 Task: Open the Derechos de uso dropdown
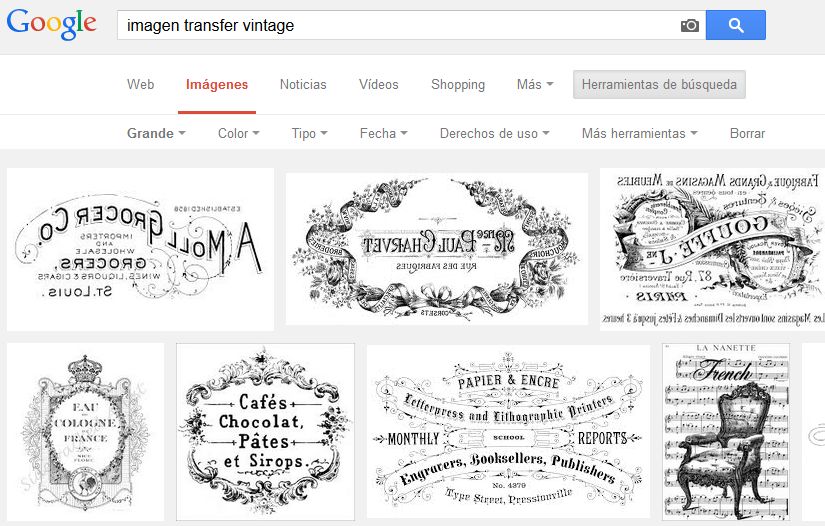coord(495,133)
